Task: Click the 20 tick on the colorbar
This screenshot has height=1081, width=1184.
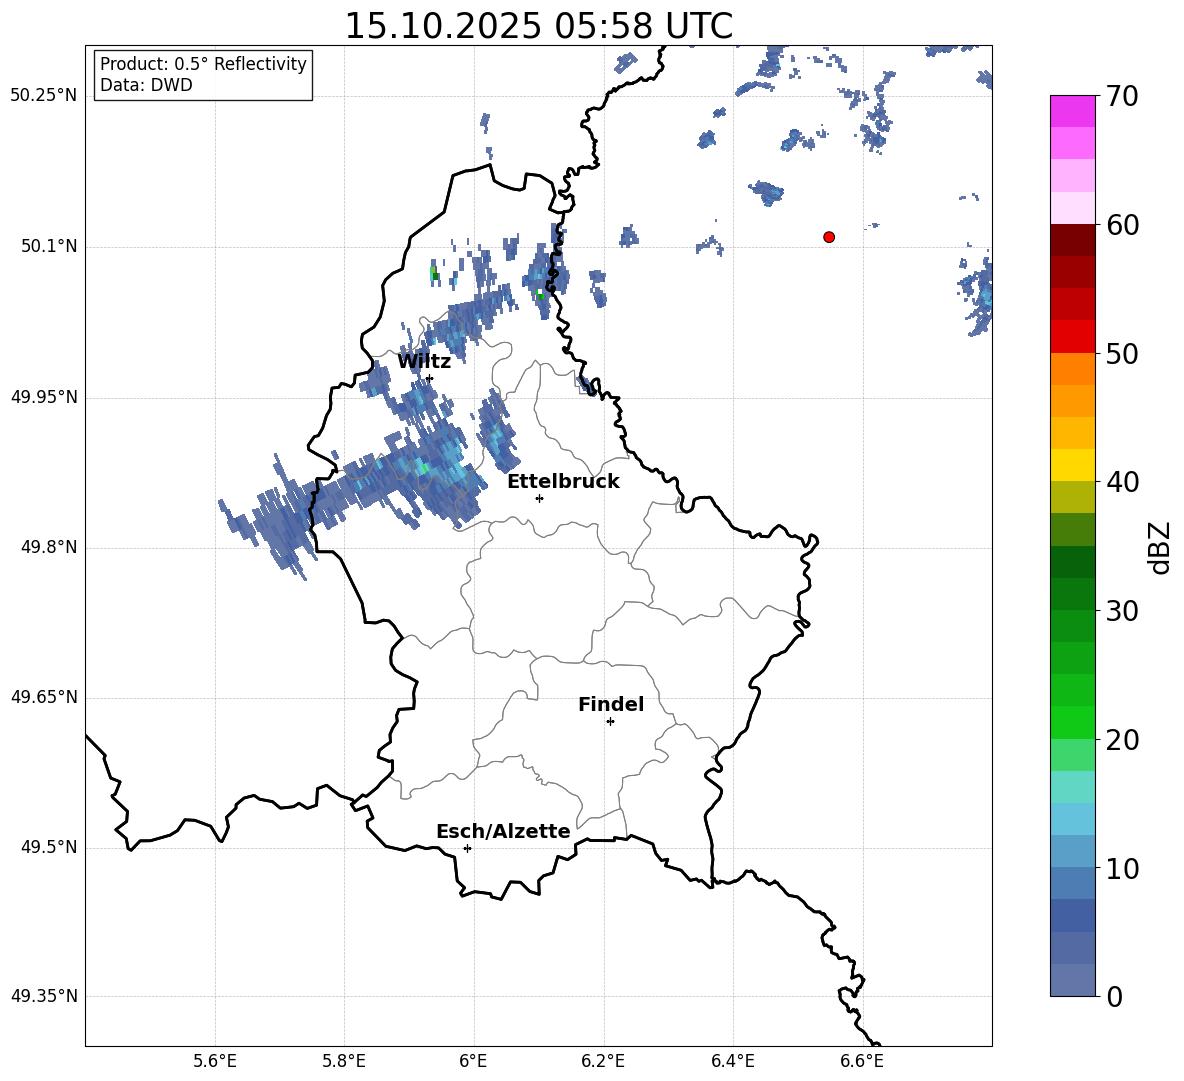Action: point(1122,740)
